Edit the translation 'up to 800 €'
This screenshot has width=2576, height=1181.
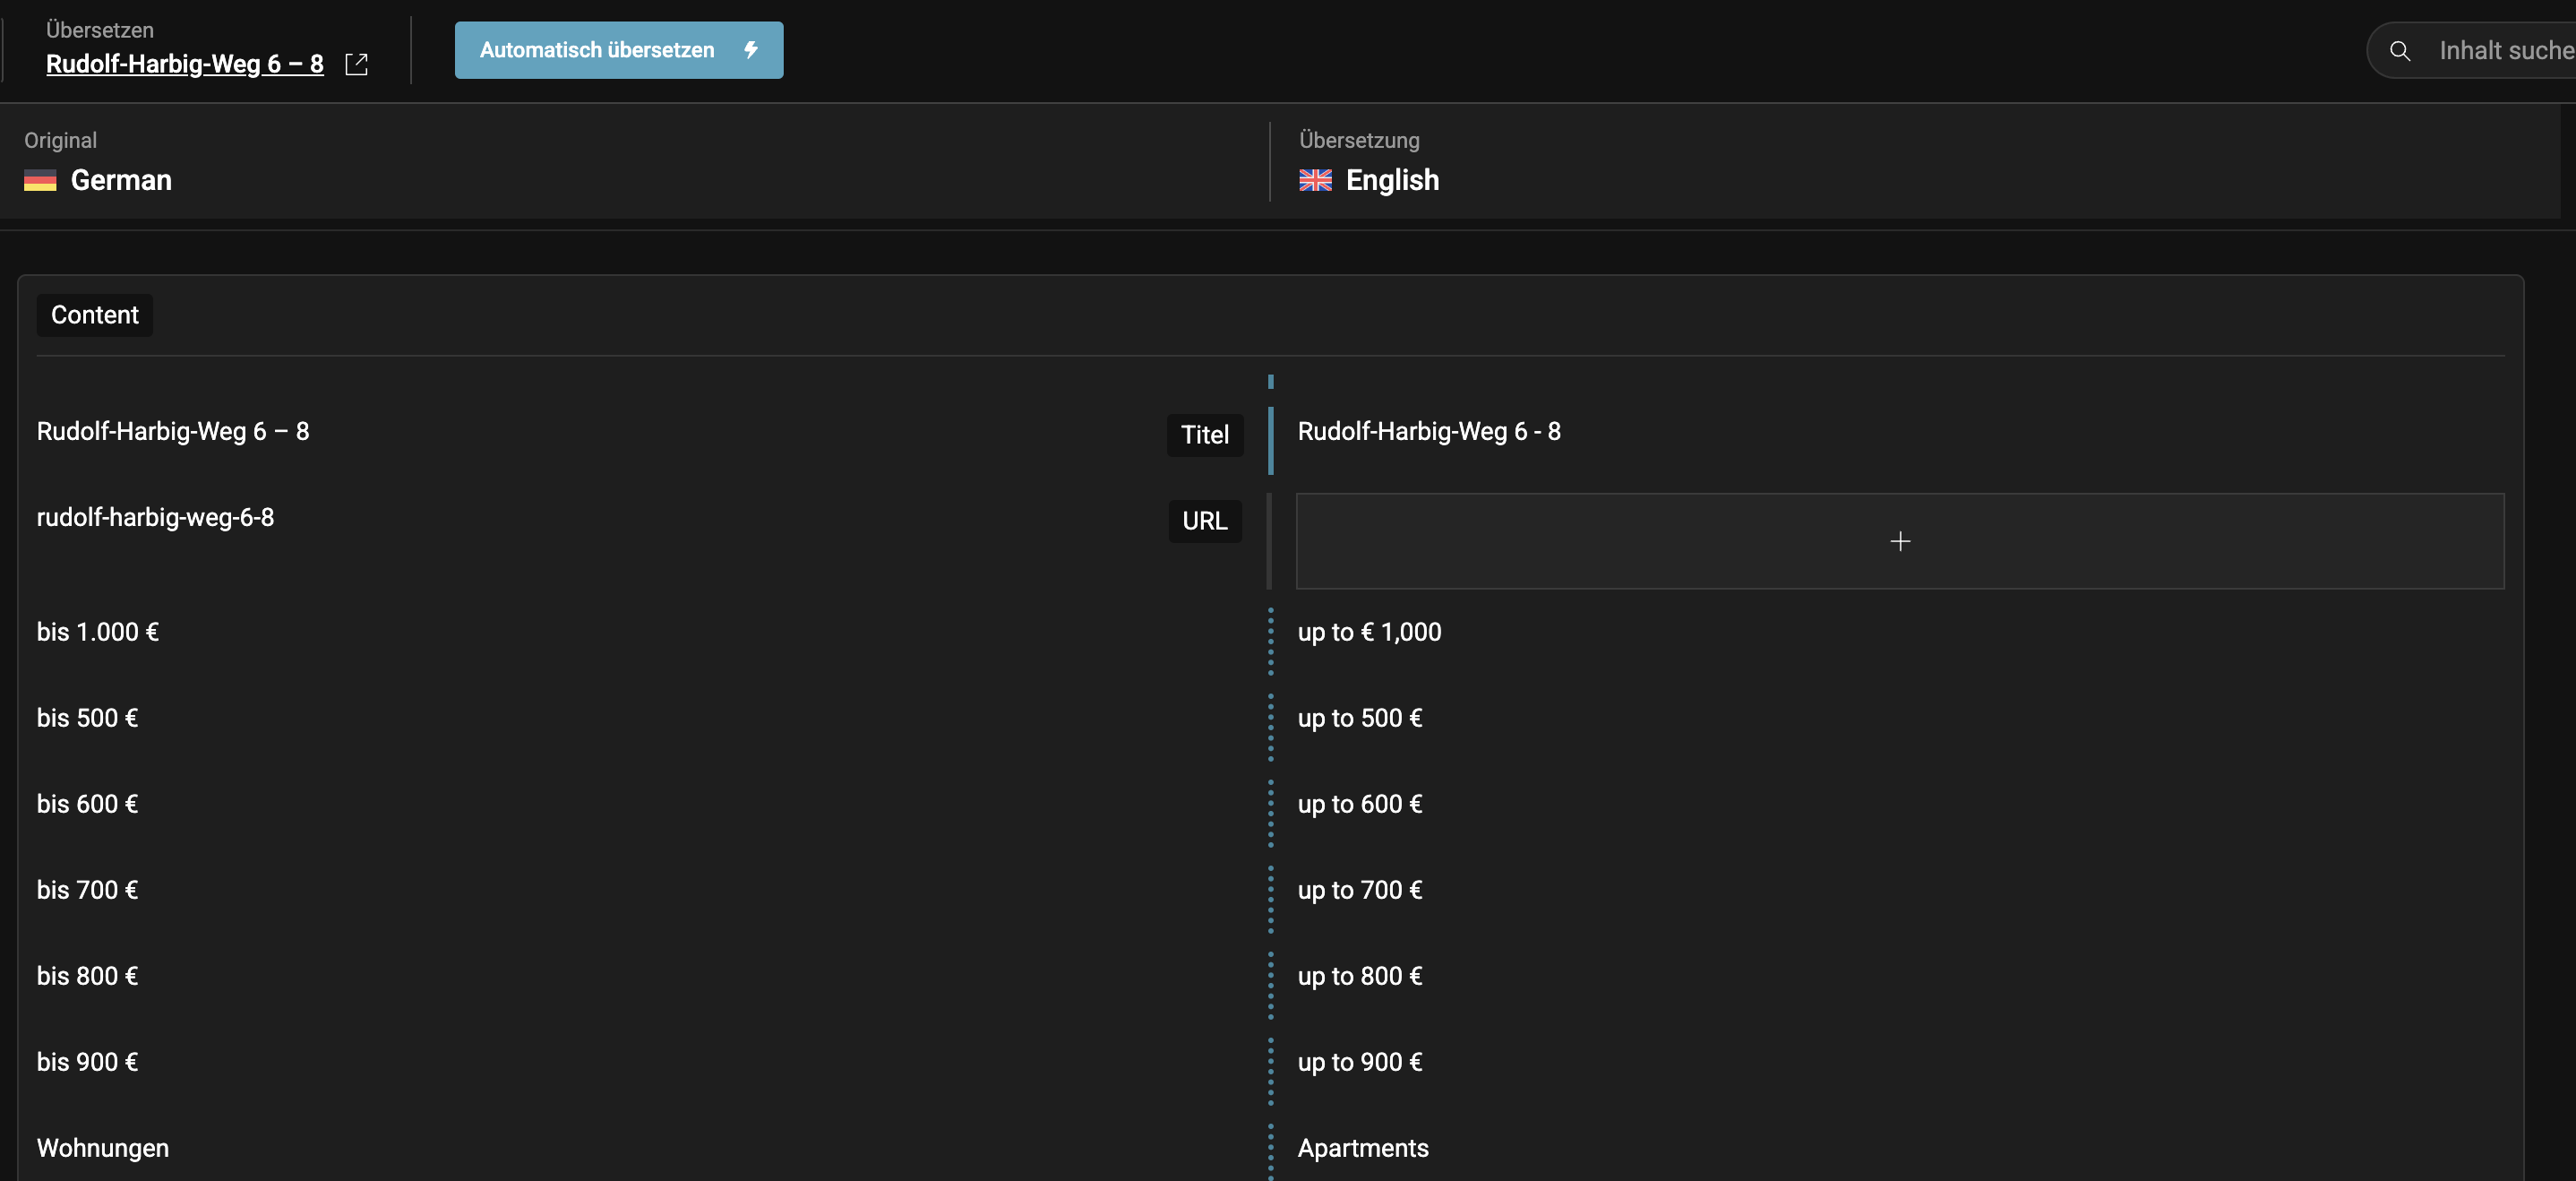click(1359, 976)
